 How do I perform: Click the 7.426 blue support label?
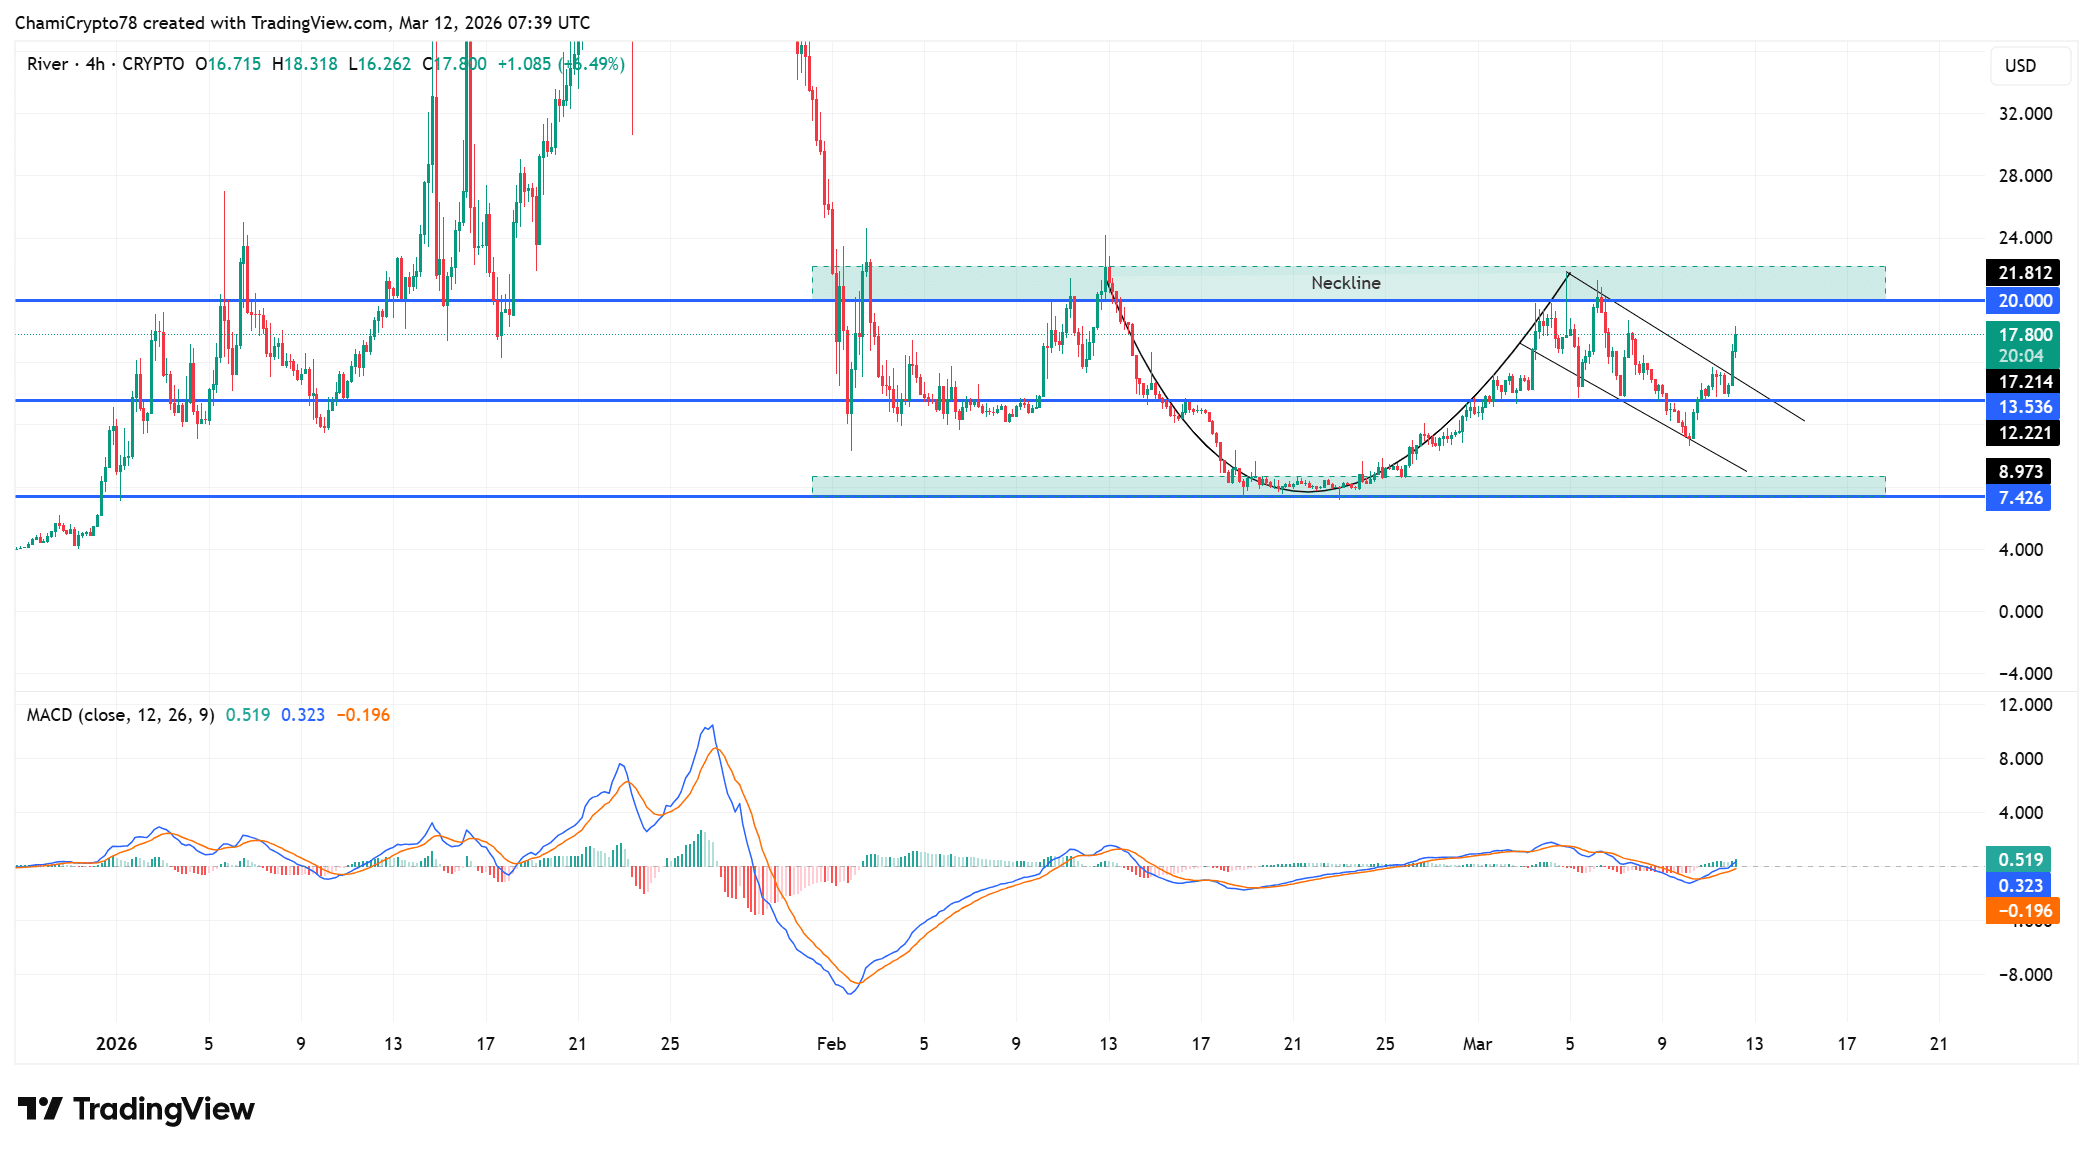point(2019,498)
